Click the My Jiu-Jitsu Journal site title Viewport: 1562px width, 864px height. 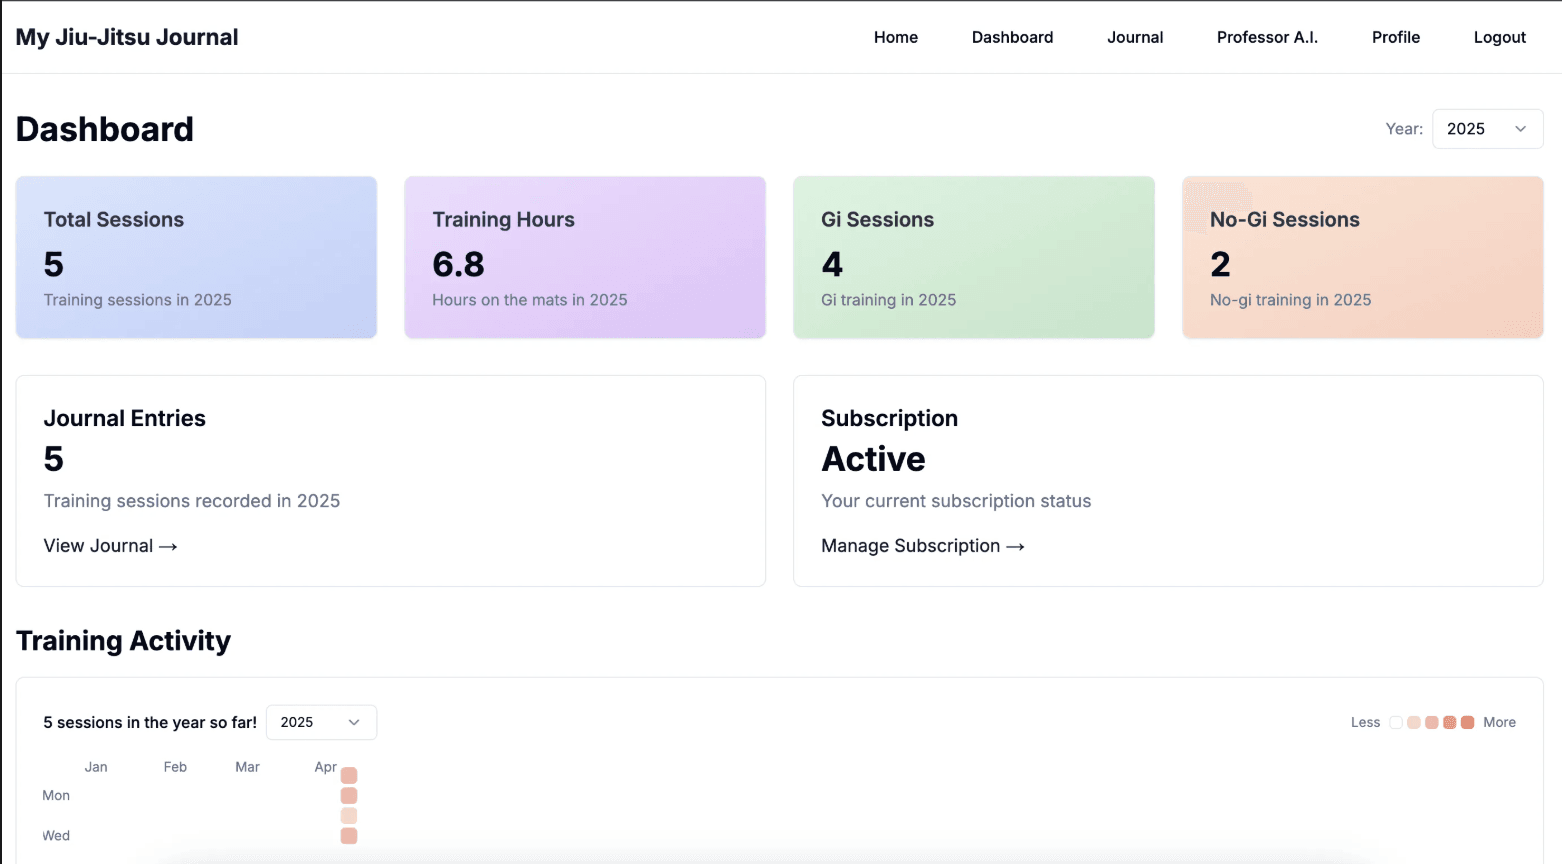[x=127, y=37]
